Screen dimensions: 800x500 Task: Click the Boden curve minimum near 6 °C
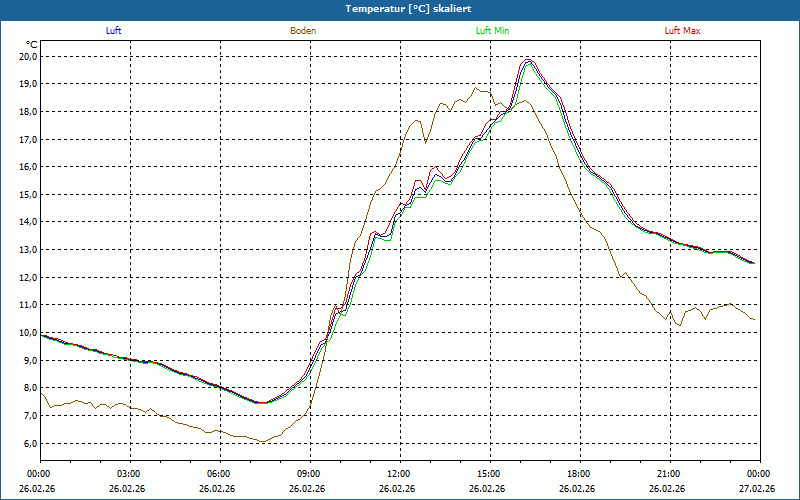pyautogui.click(x=263, y=441)
